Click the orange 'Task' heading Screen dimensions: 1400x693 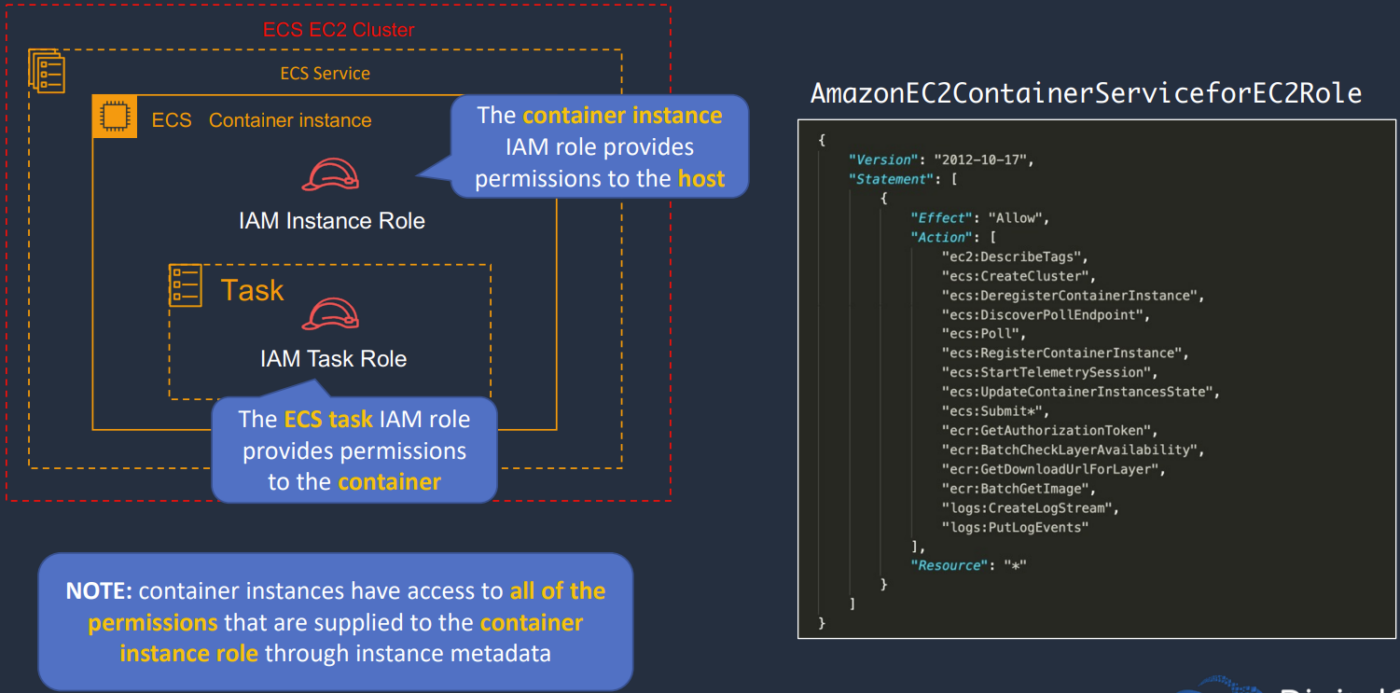coord(252,290)
